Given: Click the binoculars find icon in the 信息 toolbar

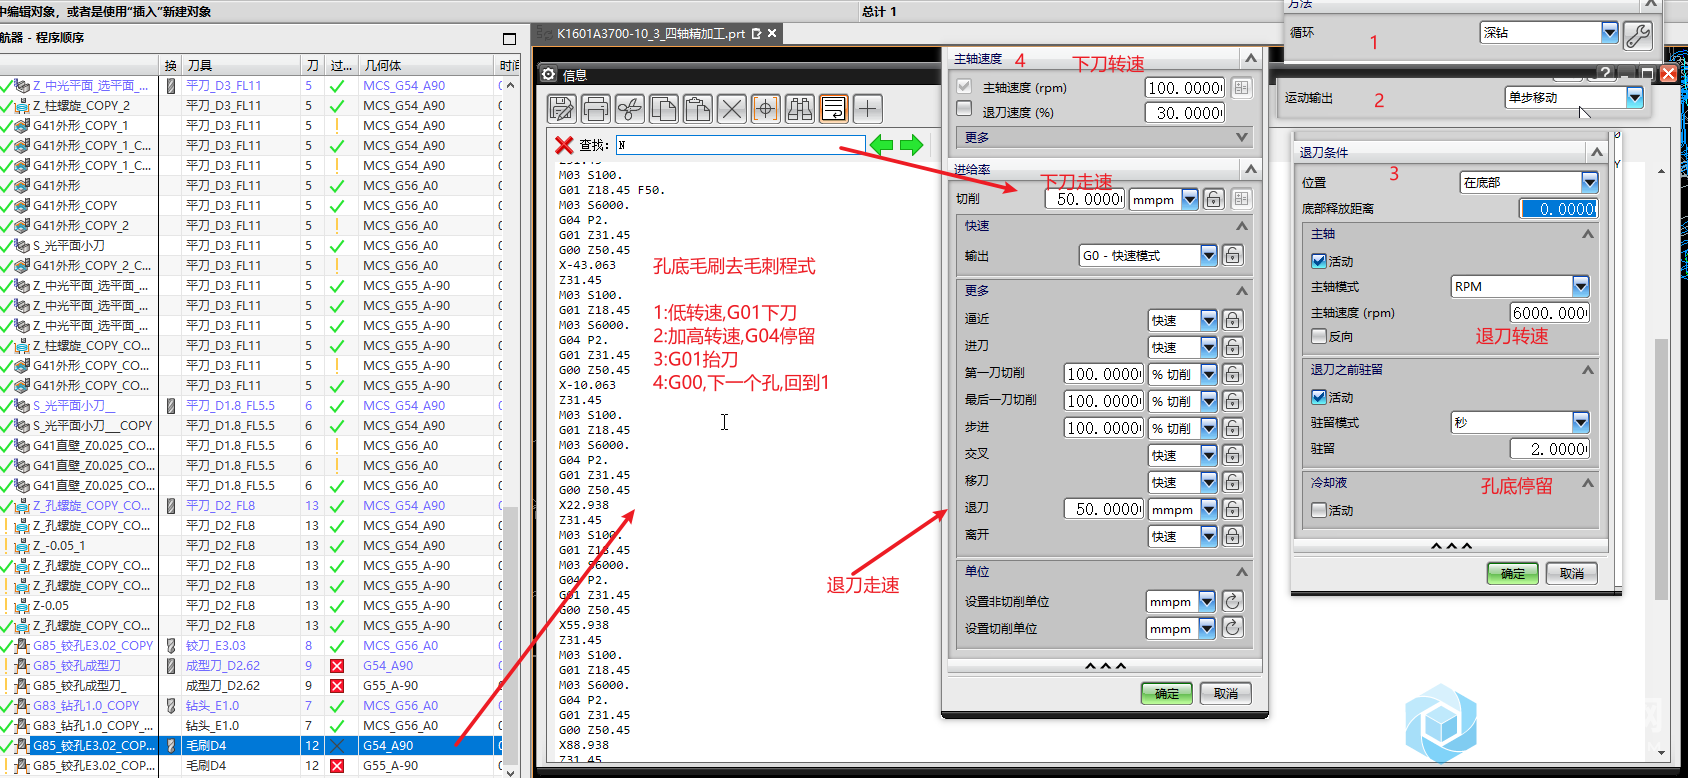Looking at the screenshot, I should 800,108.
